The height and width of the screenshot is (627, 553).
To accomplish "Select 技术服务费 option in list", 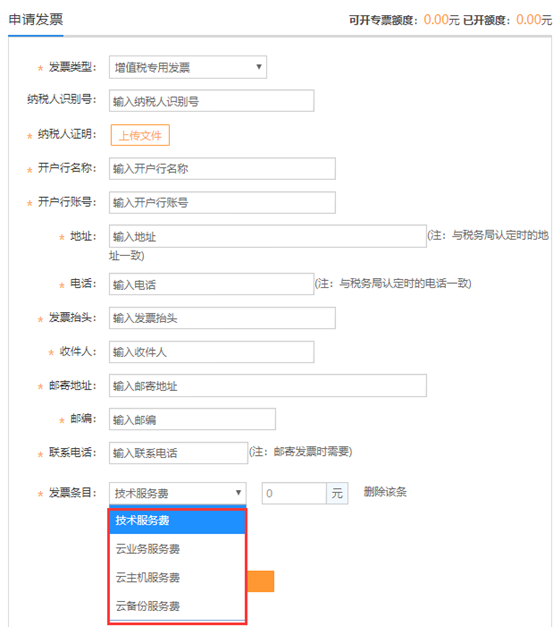I will tap(177, 521).
